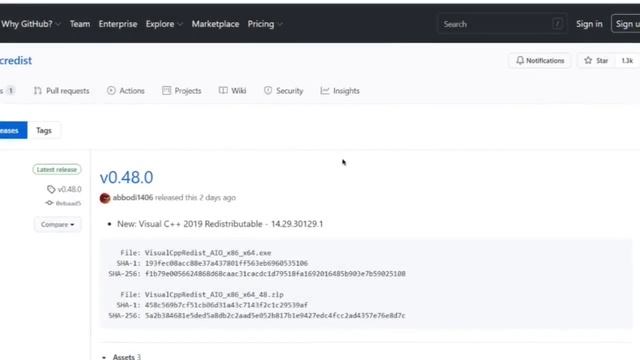View the 1.3k stargazers count
This screenshot has width=640, height=360.
627,60
